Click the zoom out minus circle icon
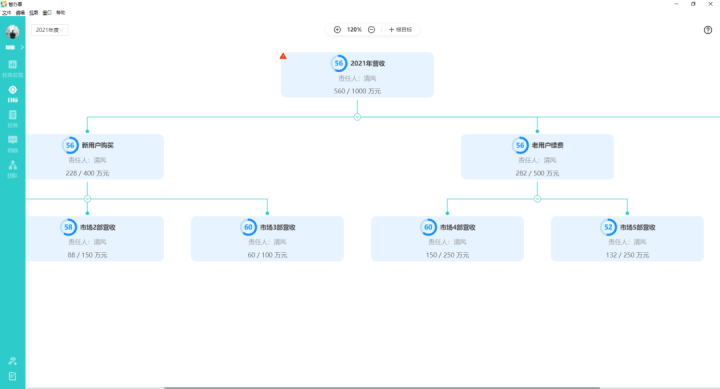The height and width of the screenshot is (389, 720). 371,29
